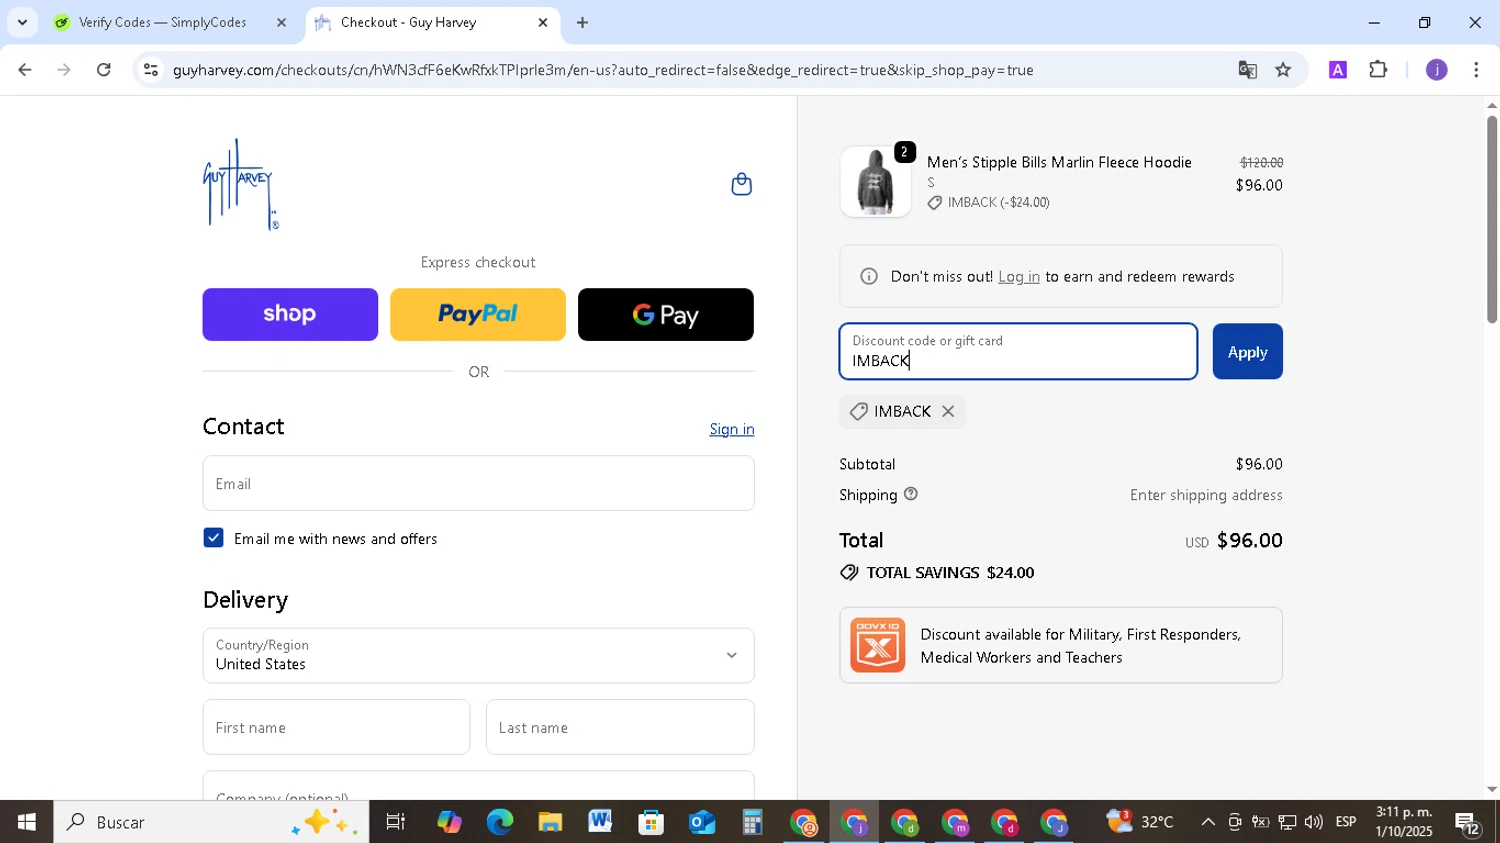This screenshot has width=1500, height=843.
Task: Focus the Last name field
Action: click(620, 727)
